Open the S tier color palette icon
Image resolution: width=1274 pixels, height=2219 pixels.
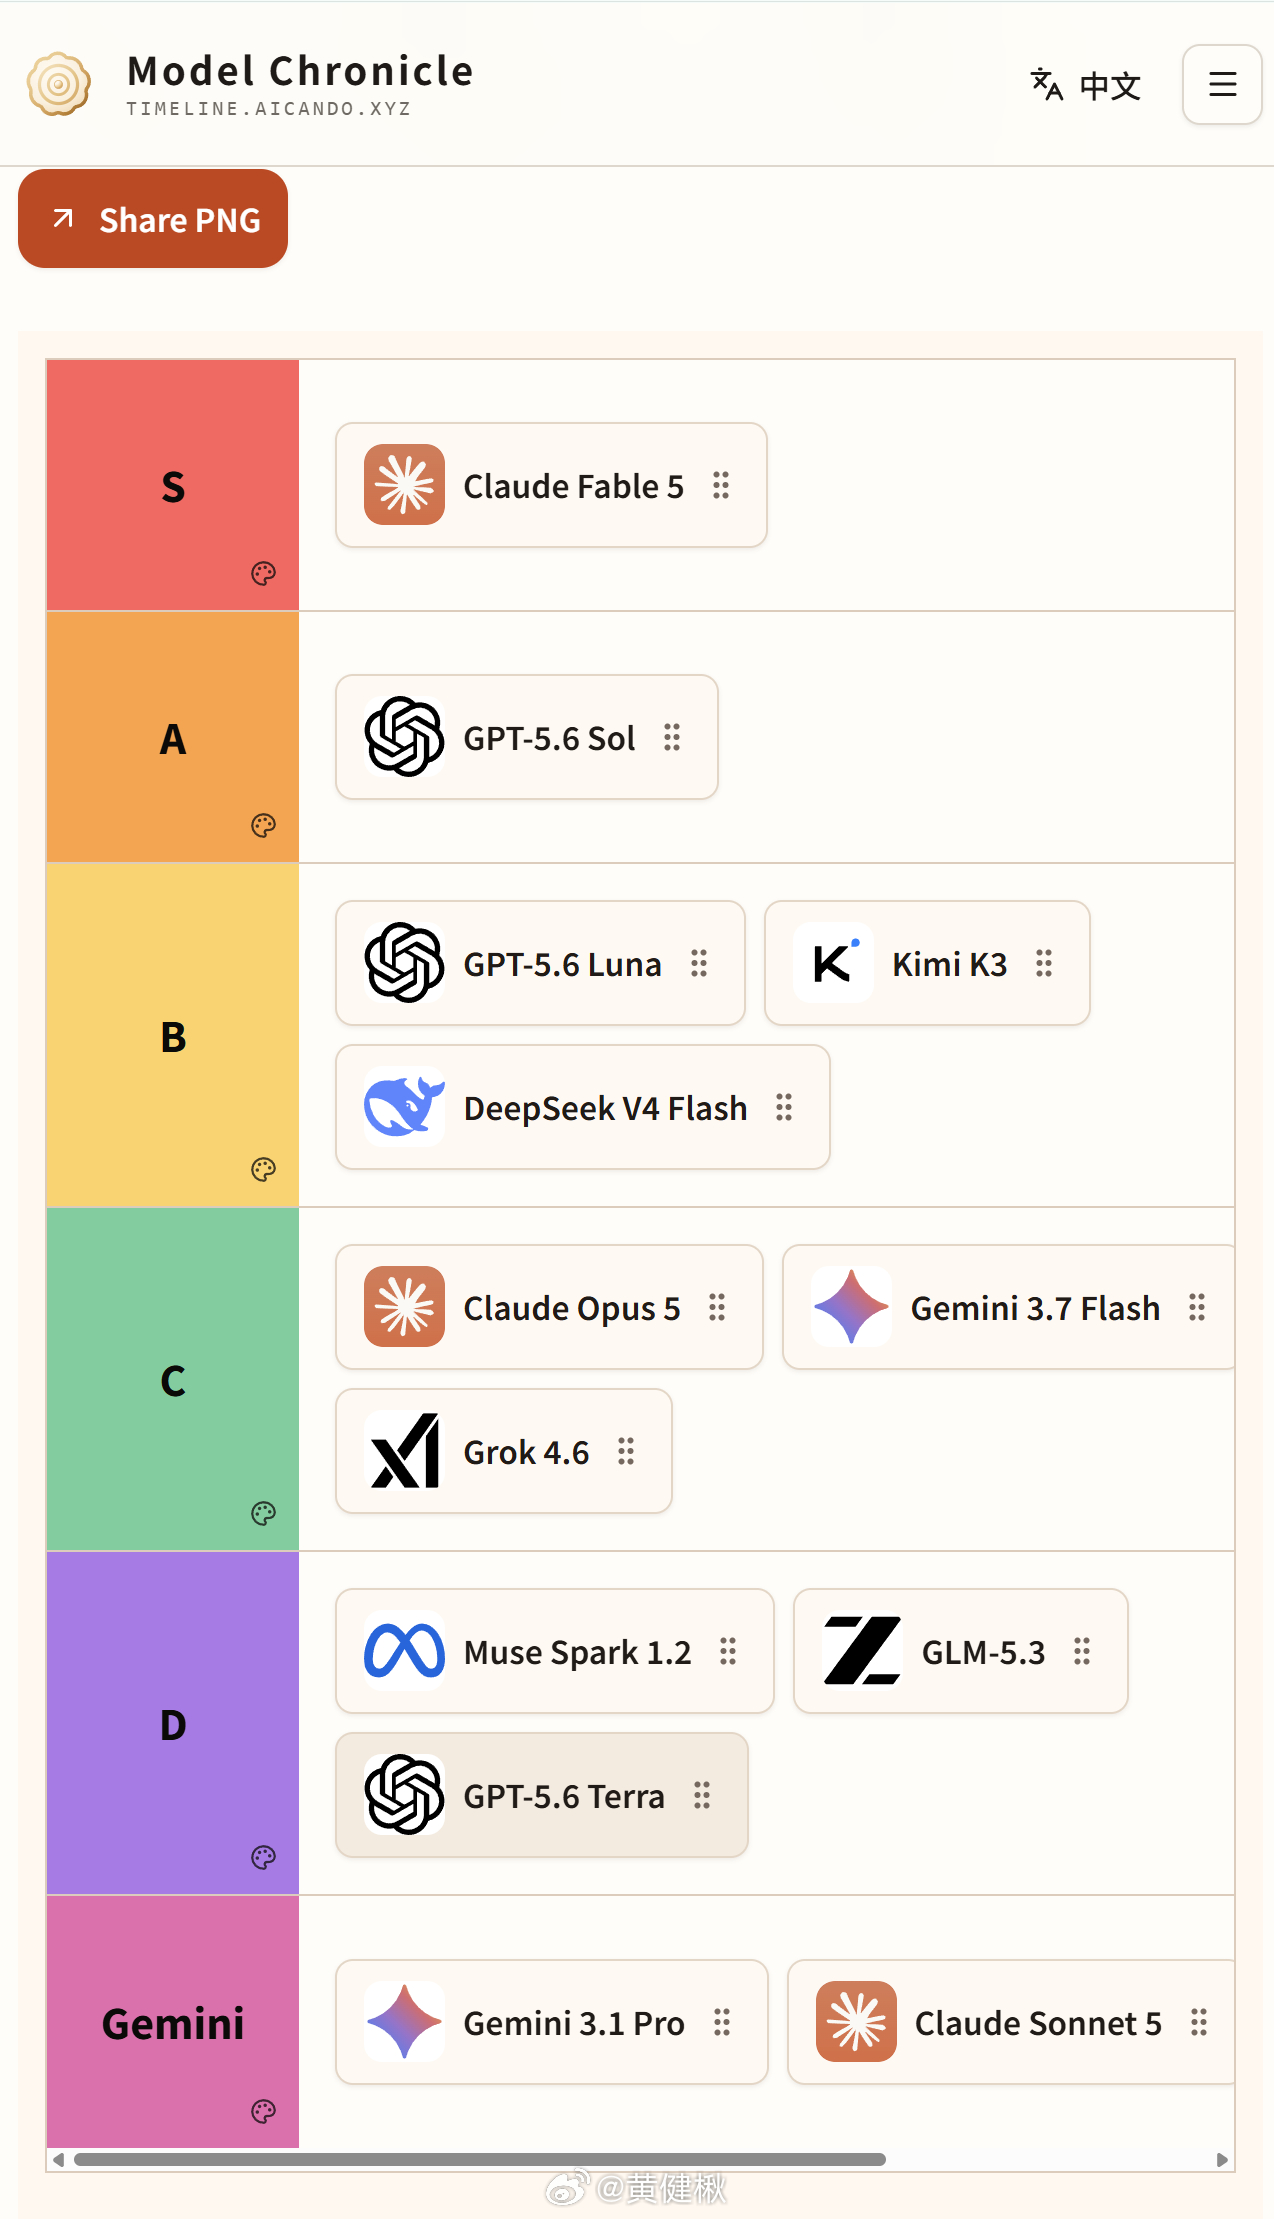(x=263, y=573)
